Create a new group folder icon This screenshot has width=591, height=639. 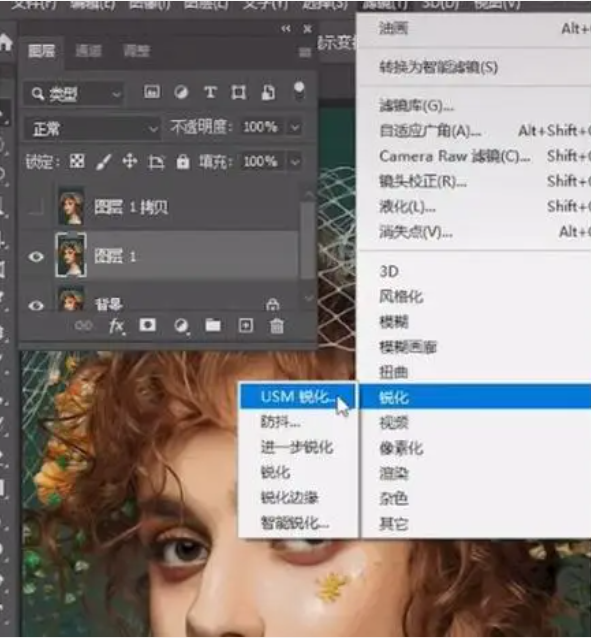tap(213, 326)
